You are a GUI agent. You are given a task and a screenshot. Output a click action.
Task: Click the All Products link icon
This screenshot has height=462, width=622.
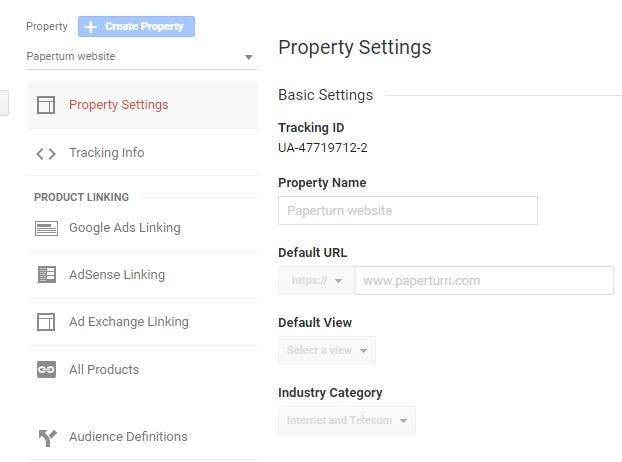coord(46,370)
